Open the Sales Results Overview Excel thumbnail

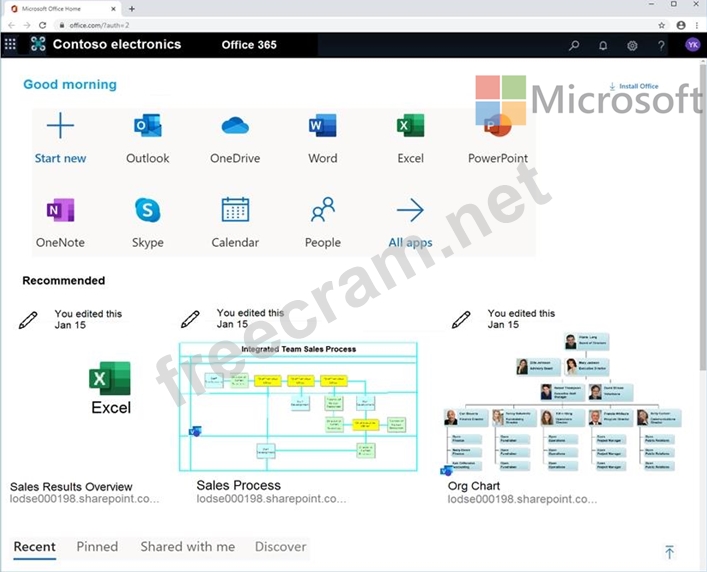click(111, 388)
